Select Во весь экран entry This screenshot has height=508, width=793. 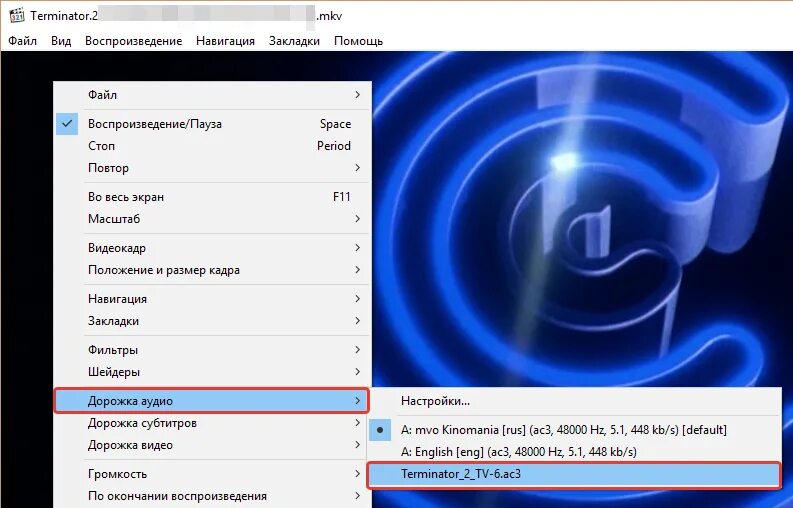pos(212,197)
